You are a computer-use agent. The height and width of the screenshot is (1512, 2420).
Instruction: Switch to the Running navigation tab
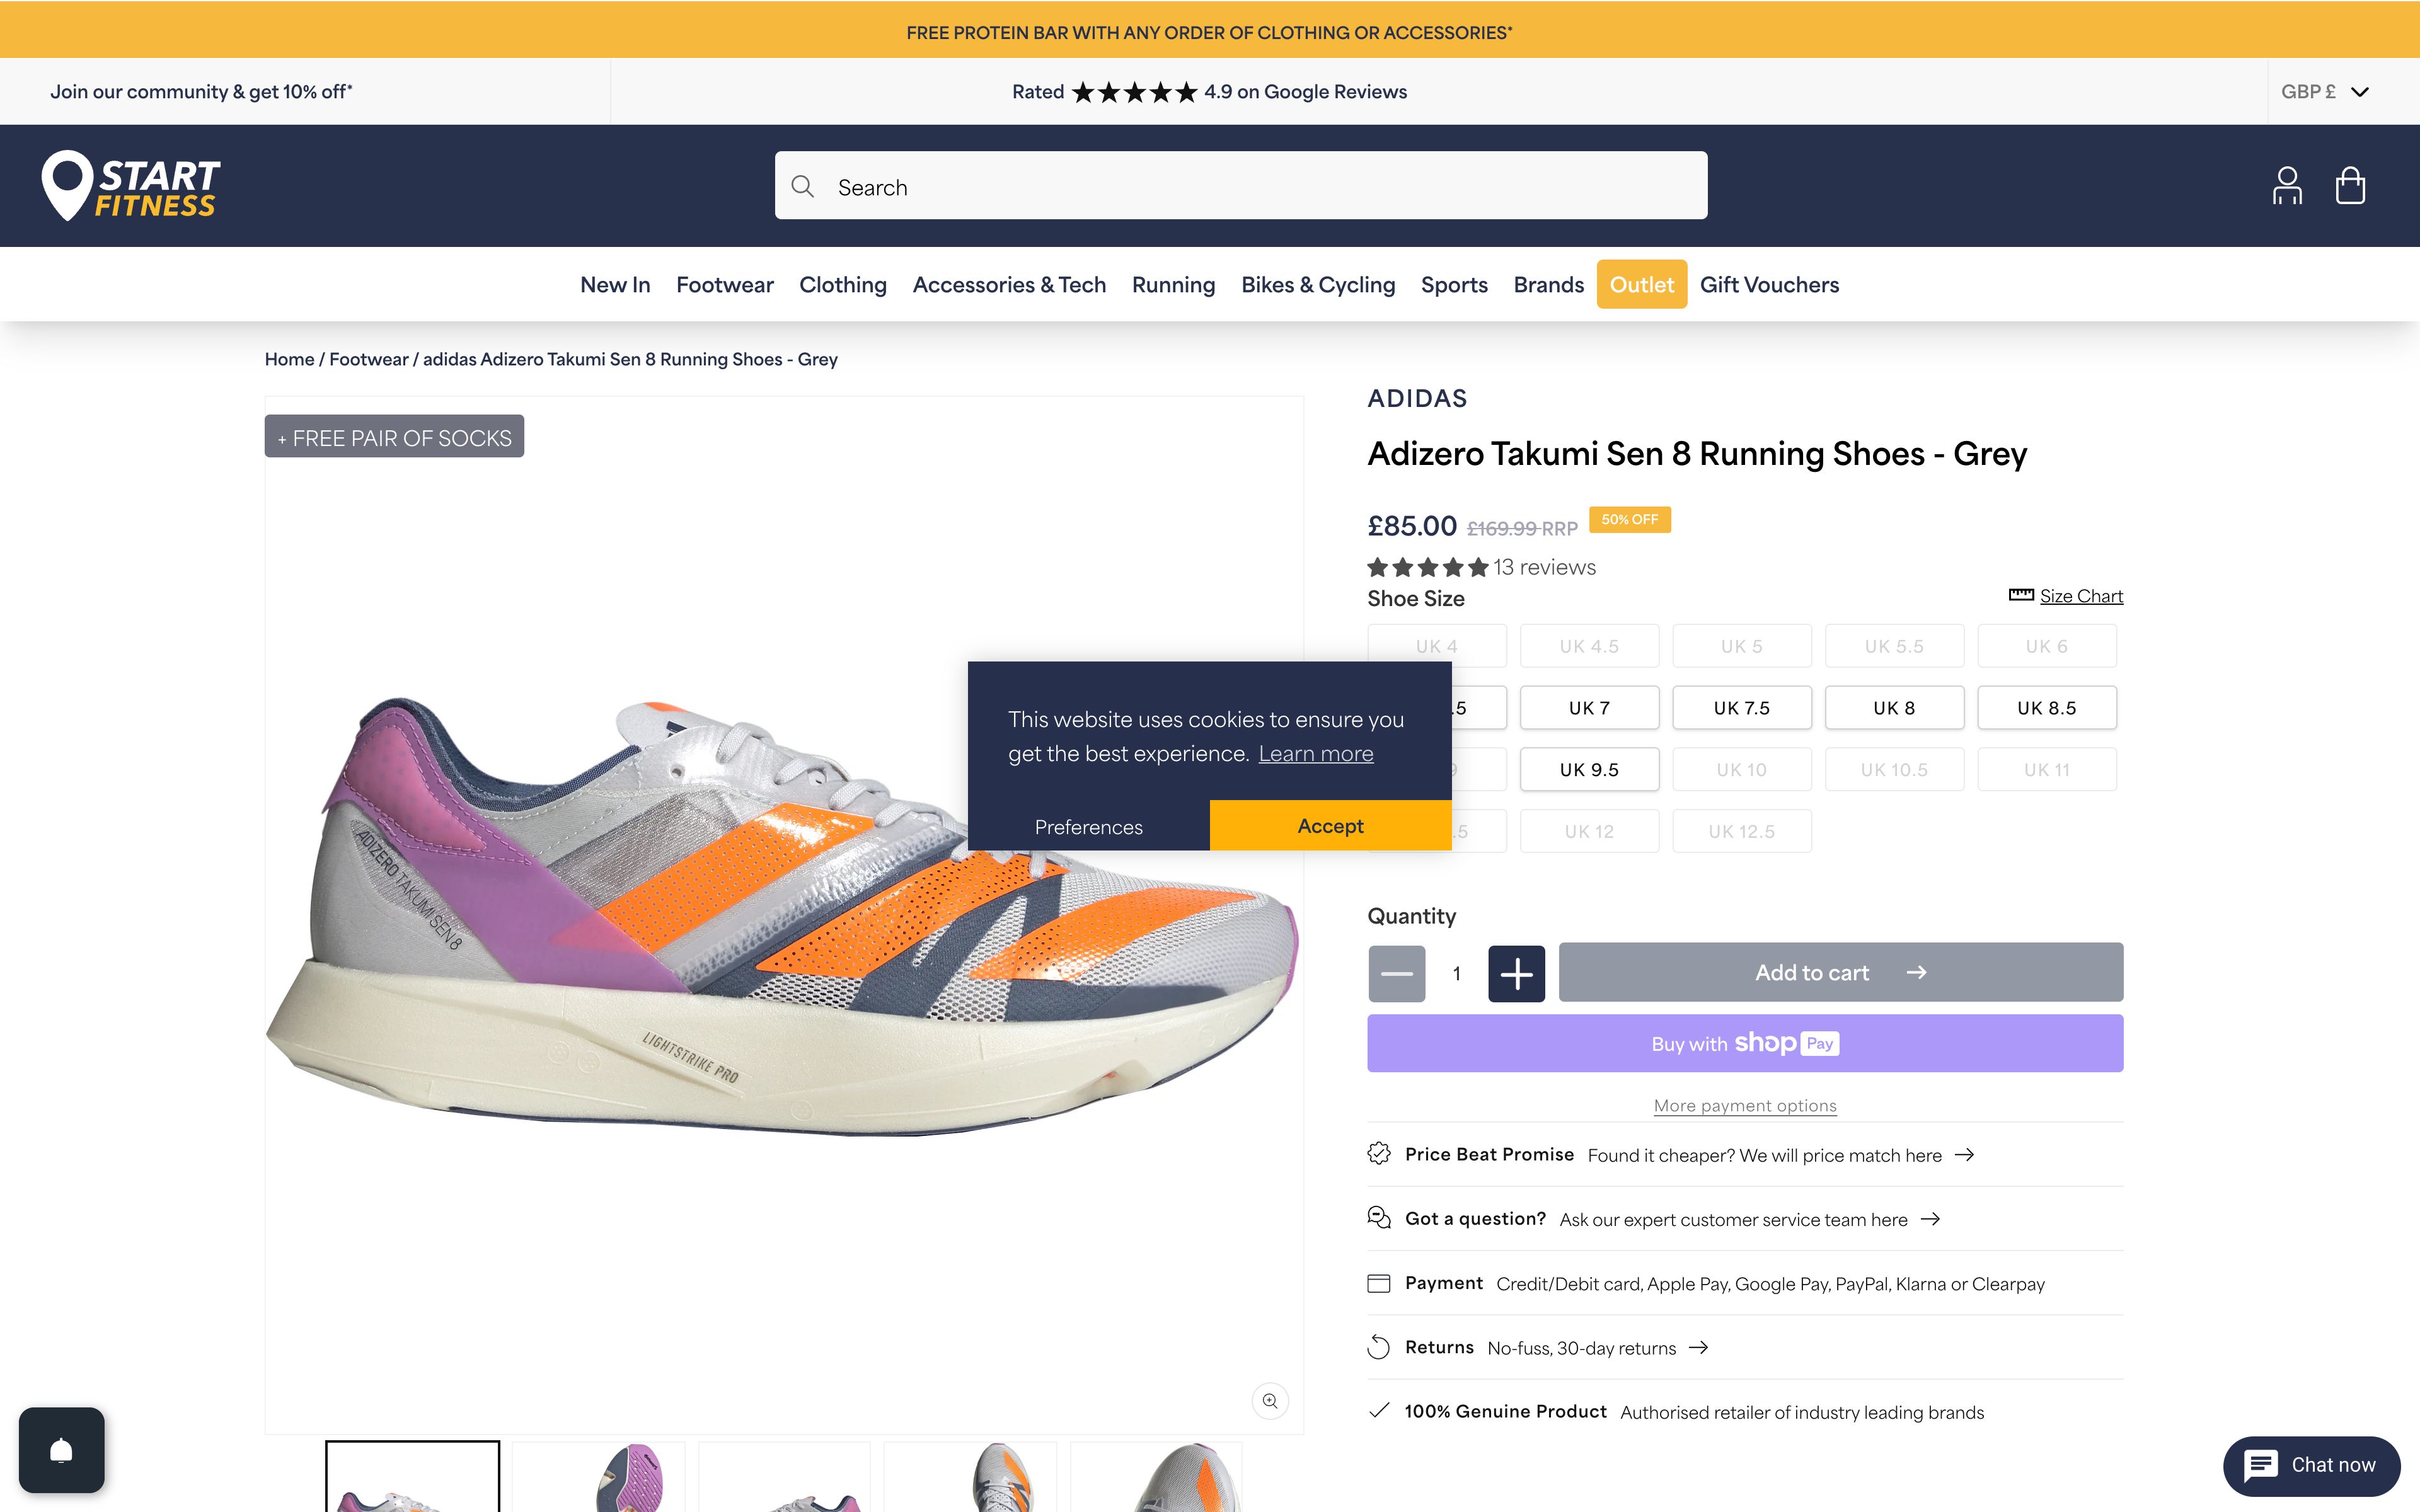[x=1173, y=284]
